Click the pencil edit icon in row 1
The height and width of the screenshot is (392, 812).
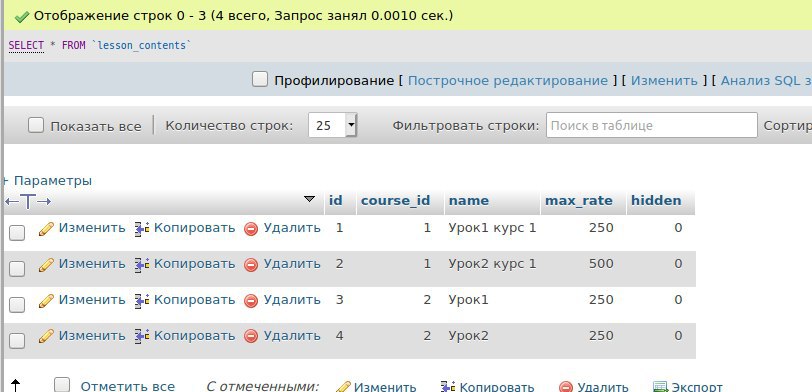(46, 229)
